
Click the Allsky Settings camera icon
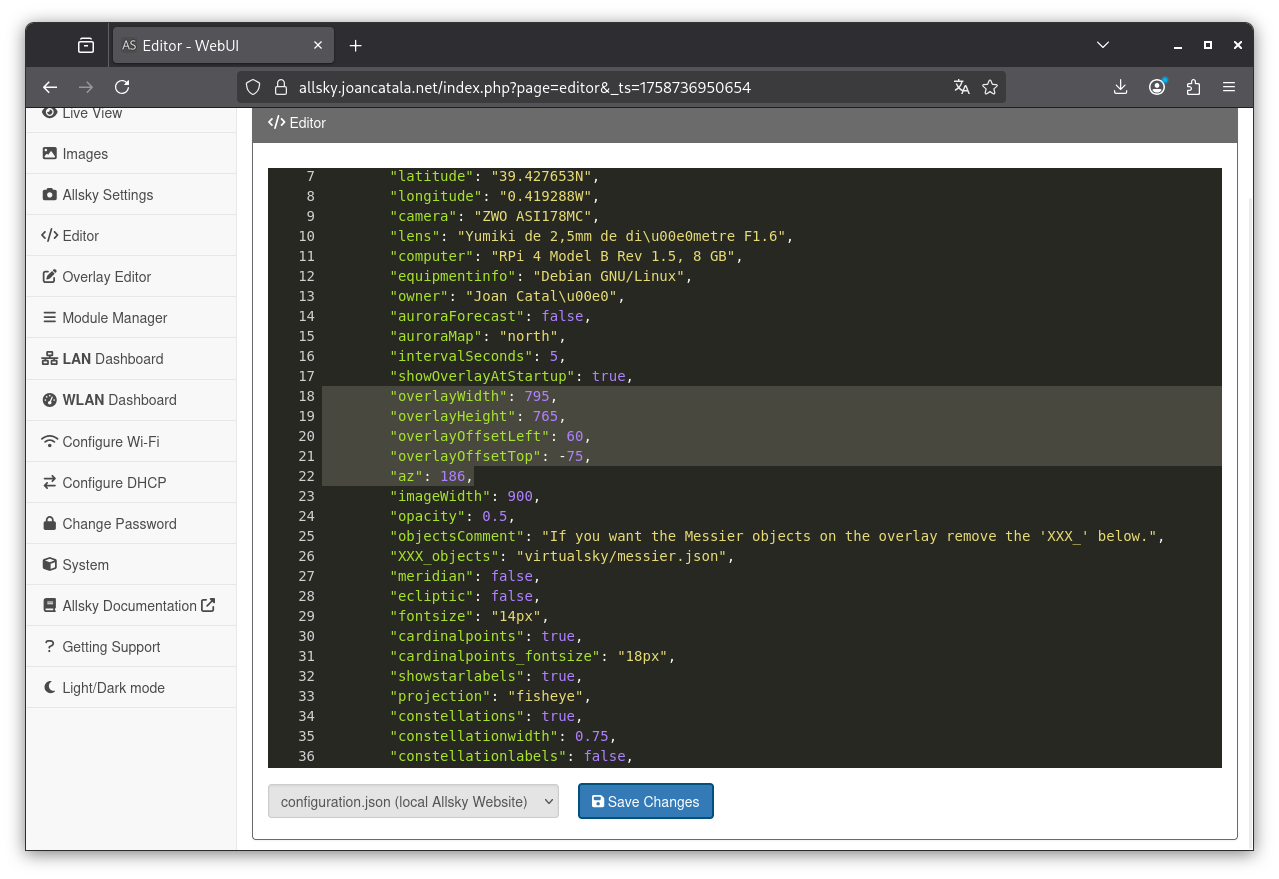(49, 195)
